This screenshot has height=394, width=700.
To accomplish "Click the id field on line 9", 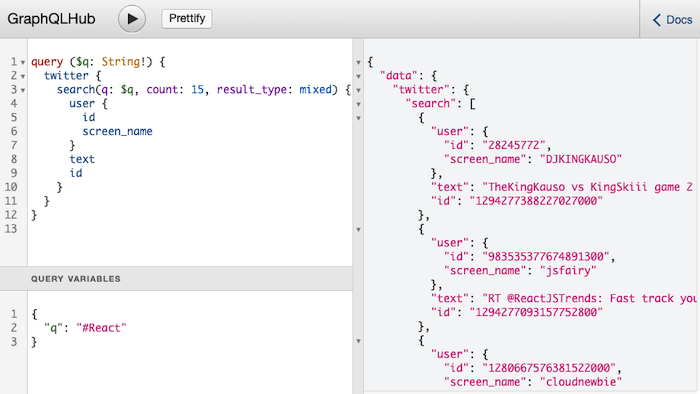I will point(75,173).
